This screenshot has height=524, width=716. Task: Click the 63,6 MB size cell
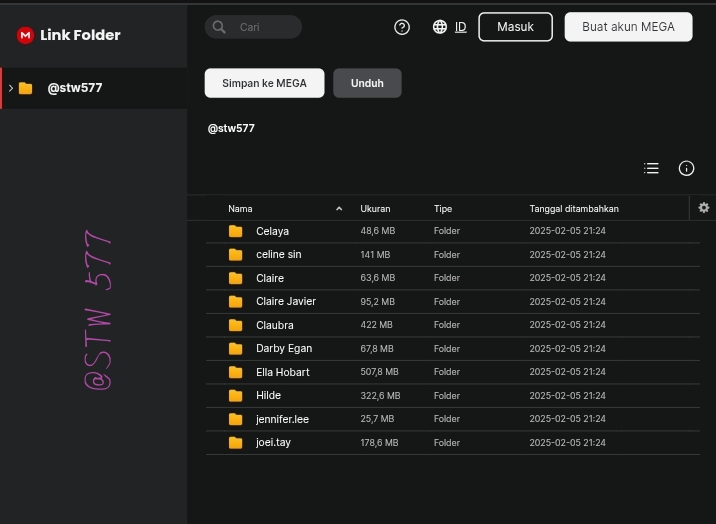pos(378,278)
